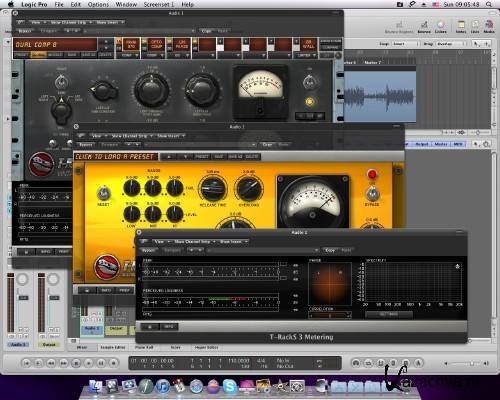Click the Rewind transport button
500x400 pixels.
pyautogui.click(x=51, y=363)
